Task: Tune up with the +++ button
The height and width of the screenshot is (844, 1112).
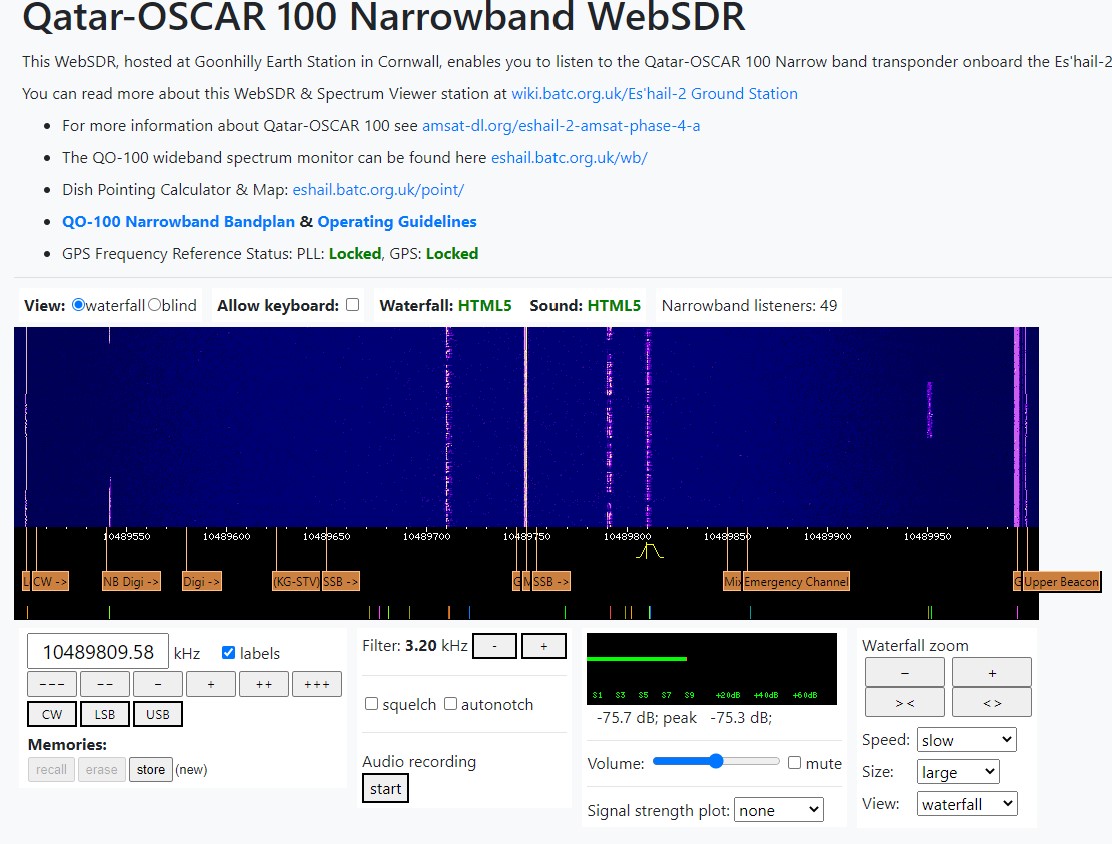Action: point(317,684)
